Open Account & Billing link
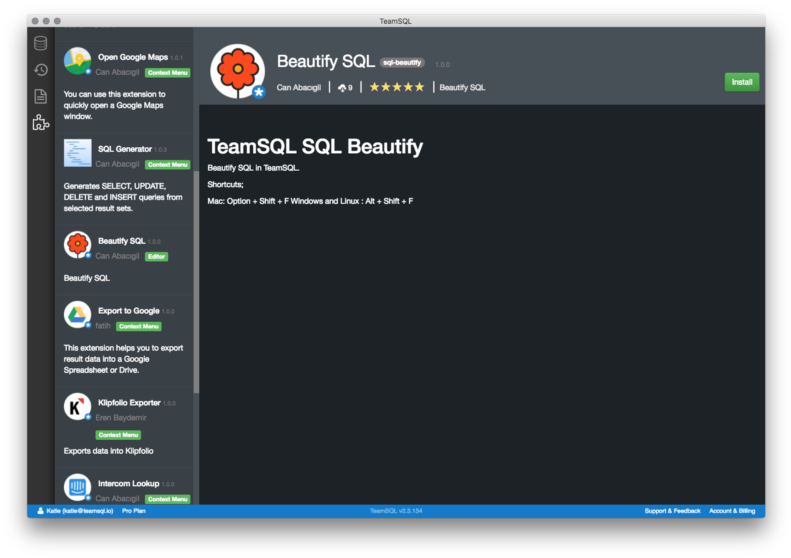 click(x=732, y=511)
